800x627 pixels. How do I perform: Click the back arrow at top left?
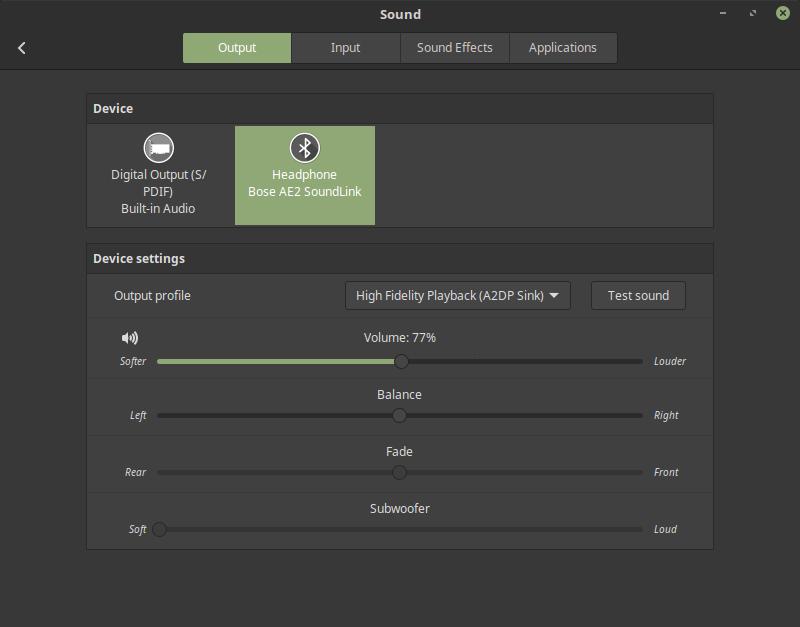[22, 47]
